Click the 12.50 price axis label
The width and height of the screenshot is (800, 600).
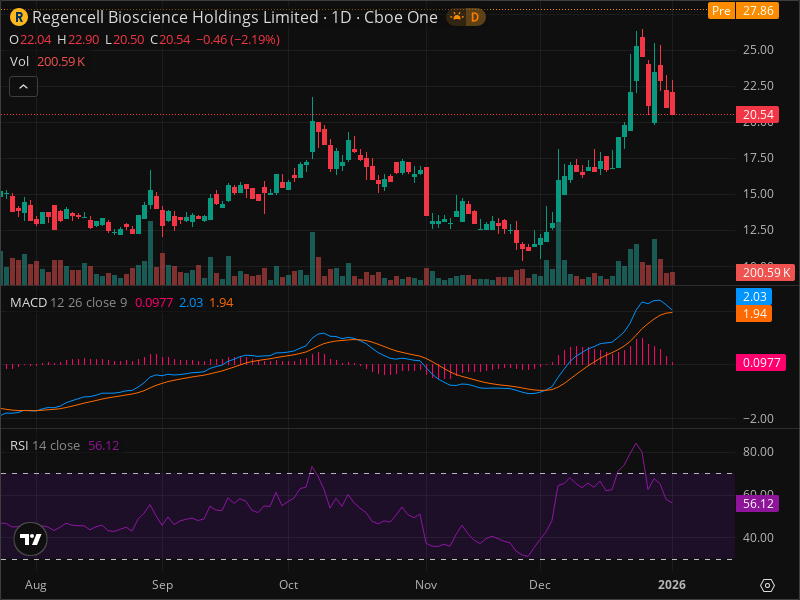point(758,230)
